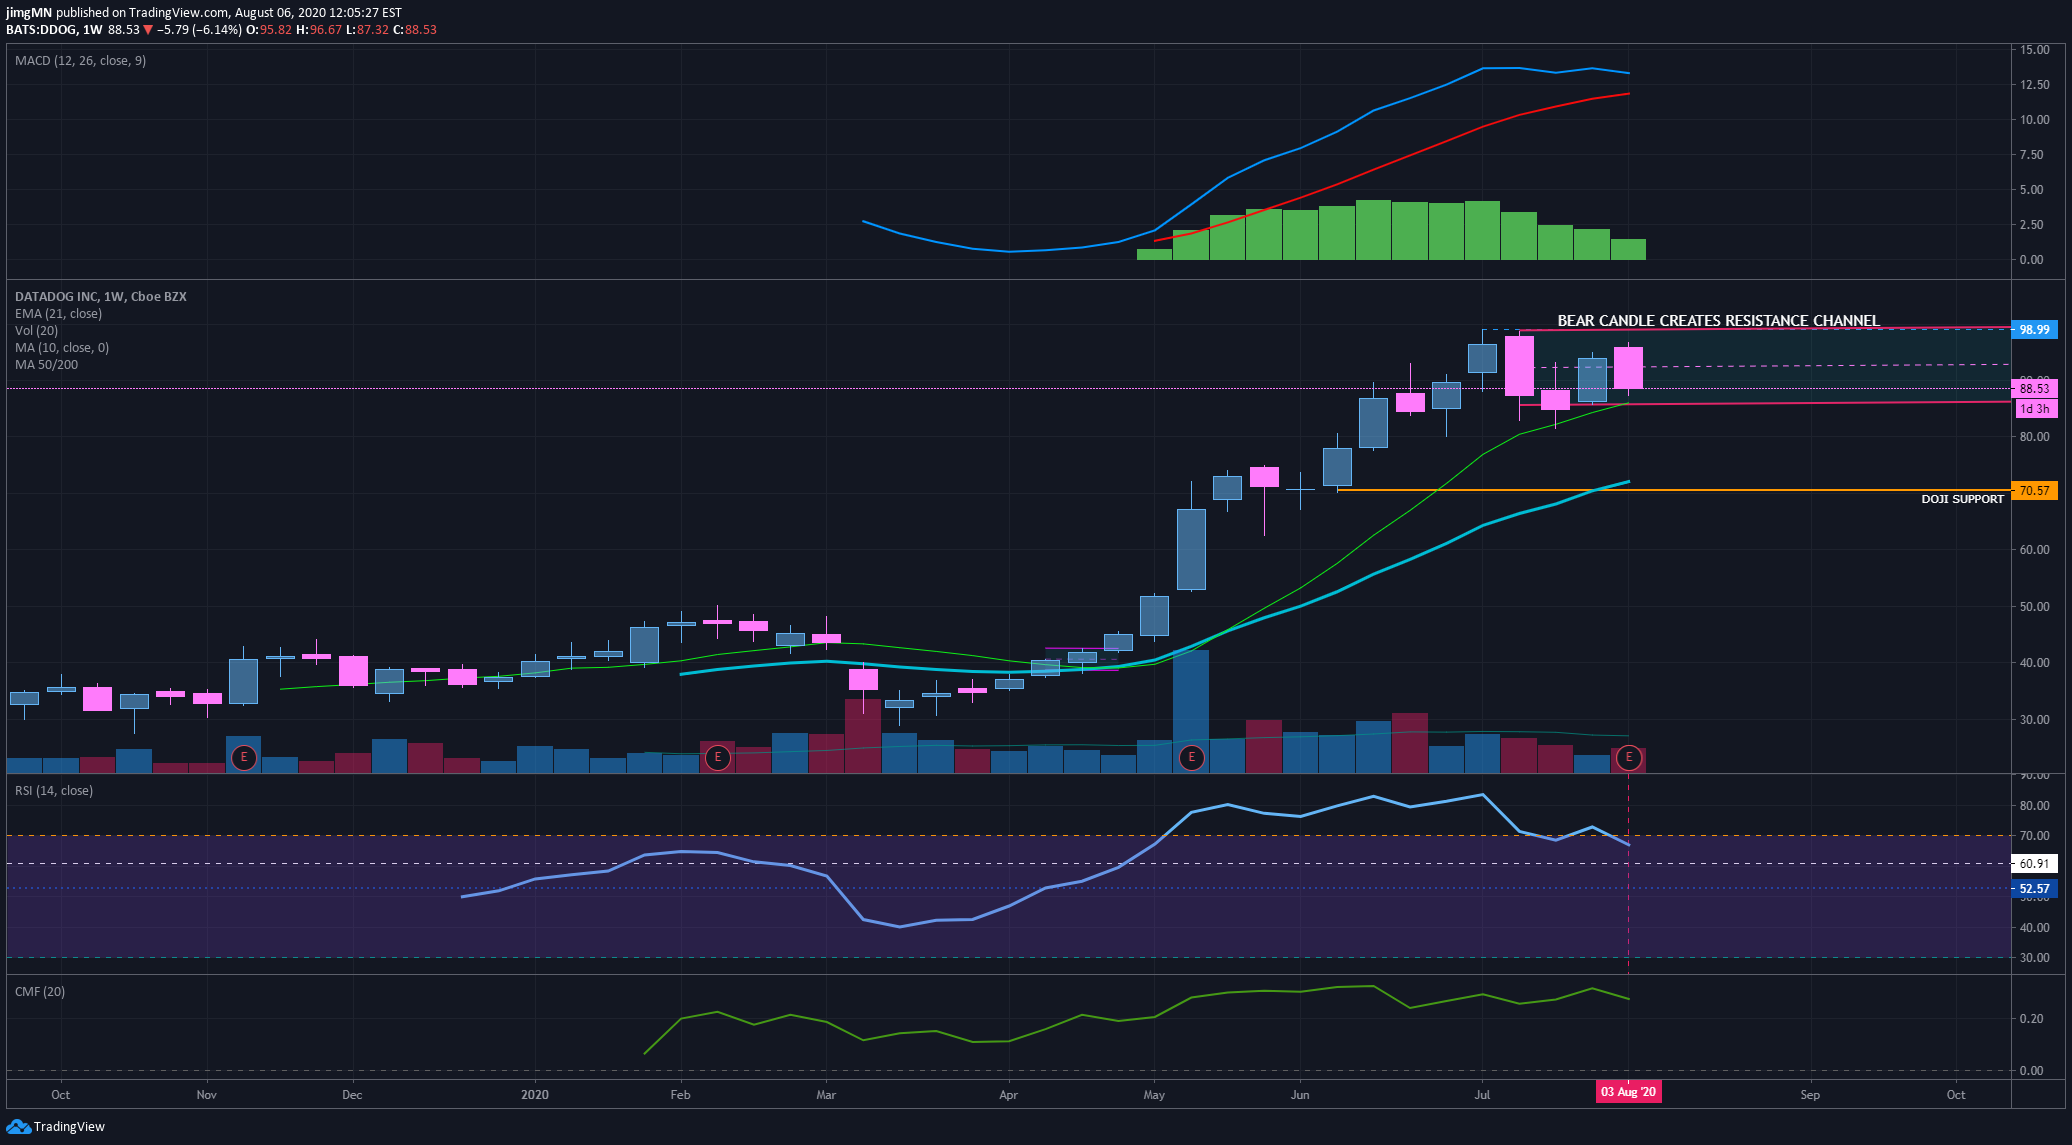Click the May earnings E marker
The height and width of the screenshot is (1145, 2072).
click(1191, 758)
